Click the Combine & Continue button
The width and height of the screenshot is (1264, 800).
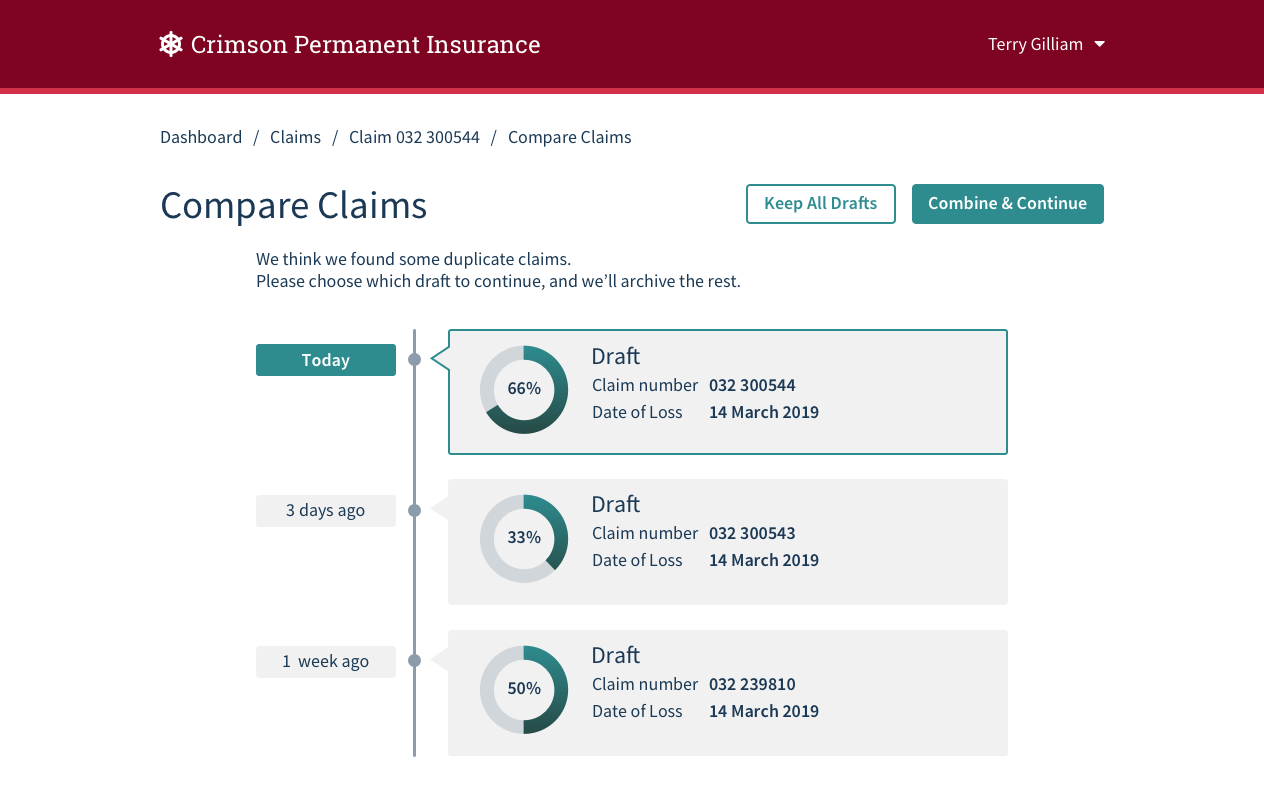1008,204
